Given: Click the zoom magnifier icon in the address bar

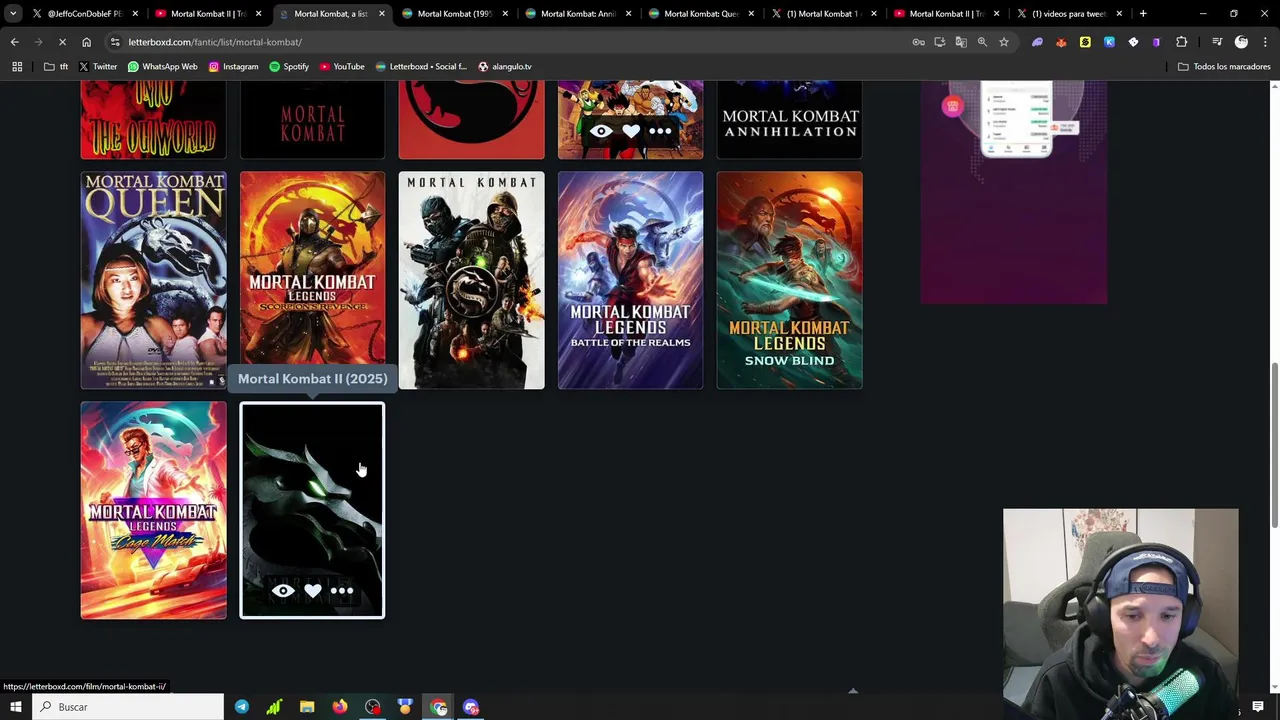Looking at the screenshot, I should tap(982, 42).
